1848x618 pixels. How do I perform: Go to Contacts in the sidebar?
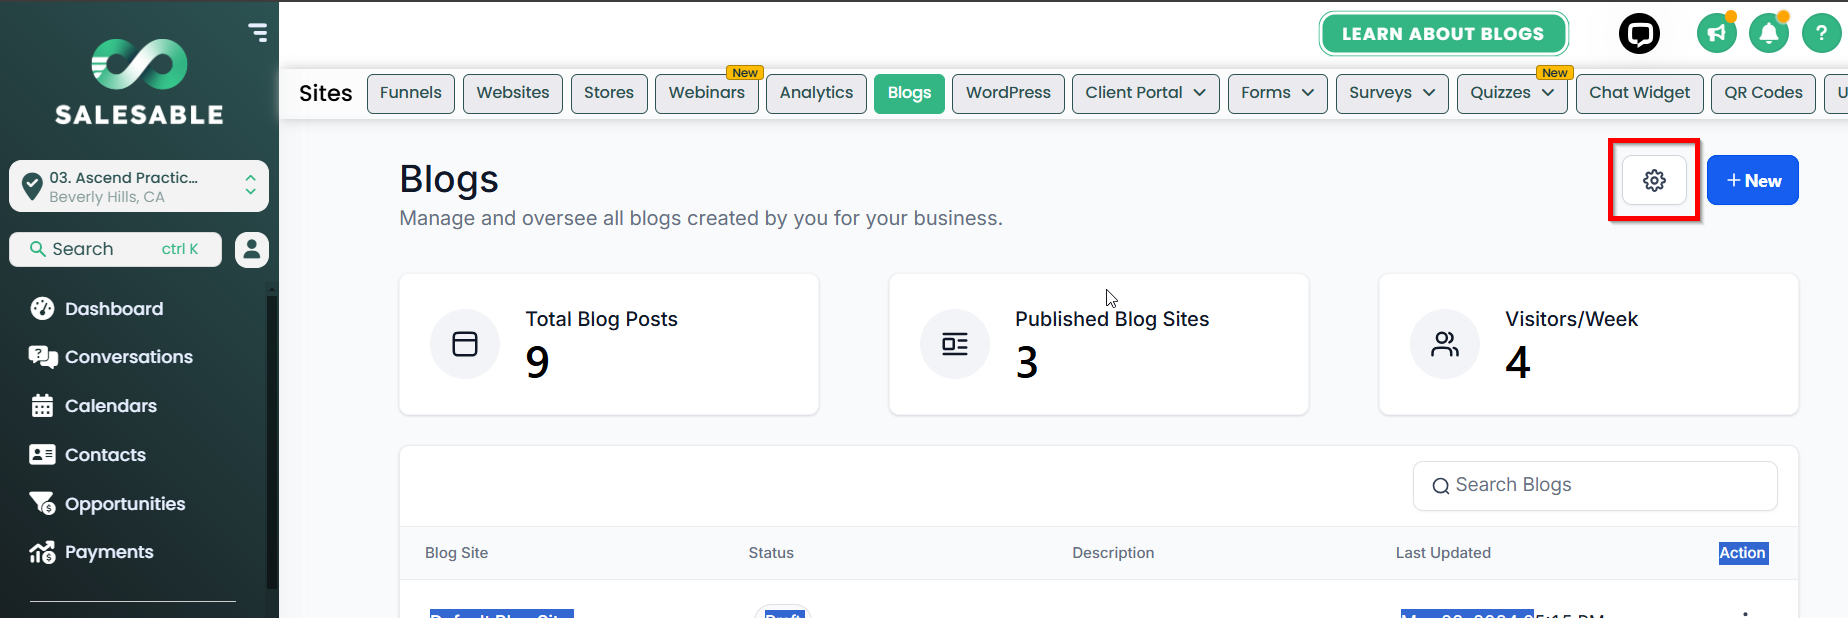click(105, 455)
